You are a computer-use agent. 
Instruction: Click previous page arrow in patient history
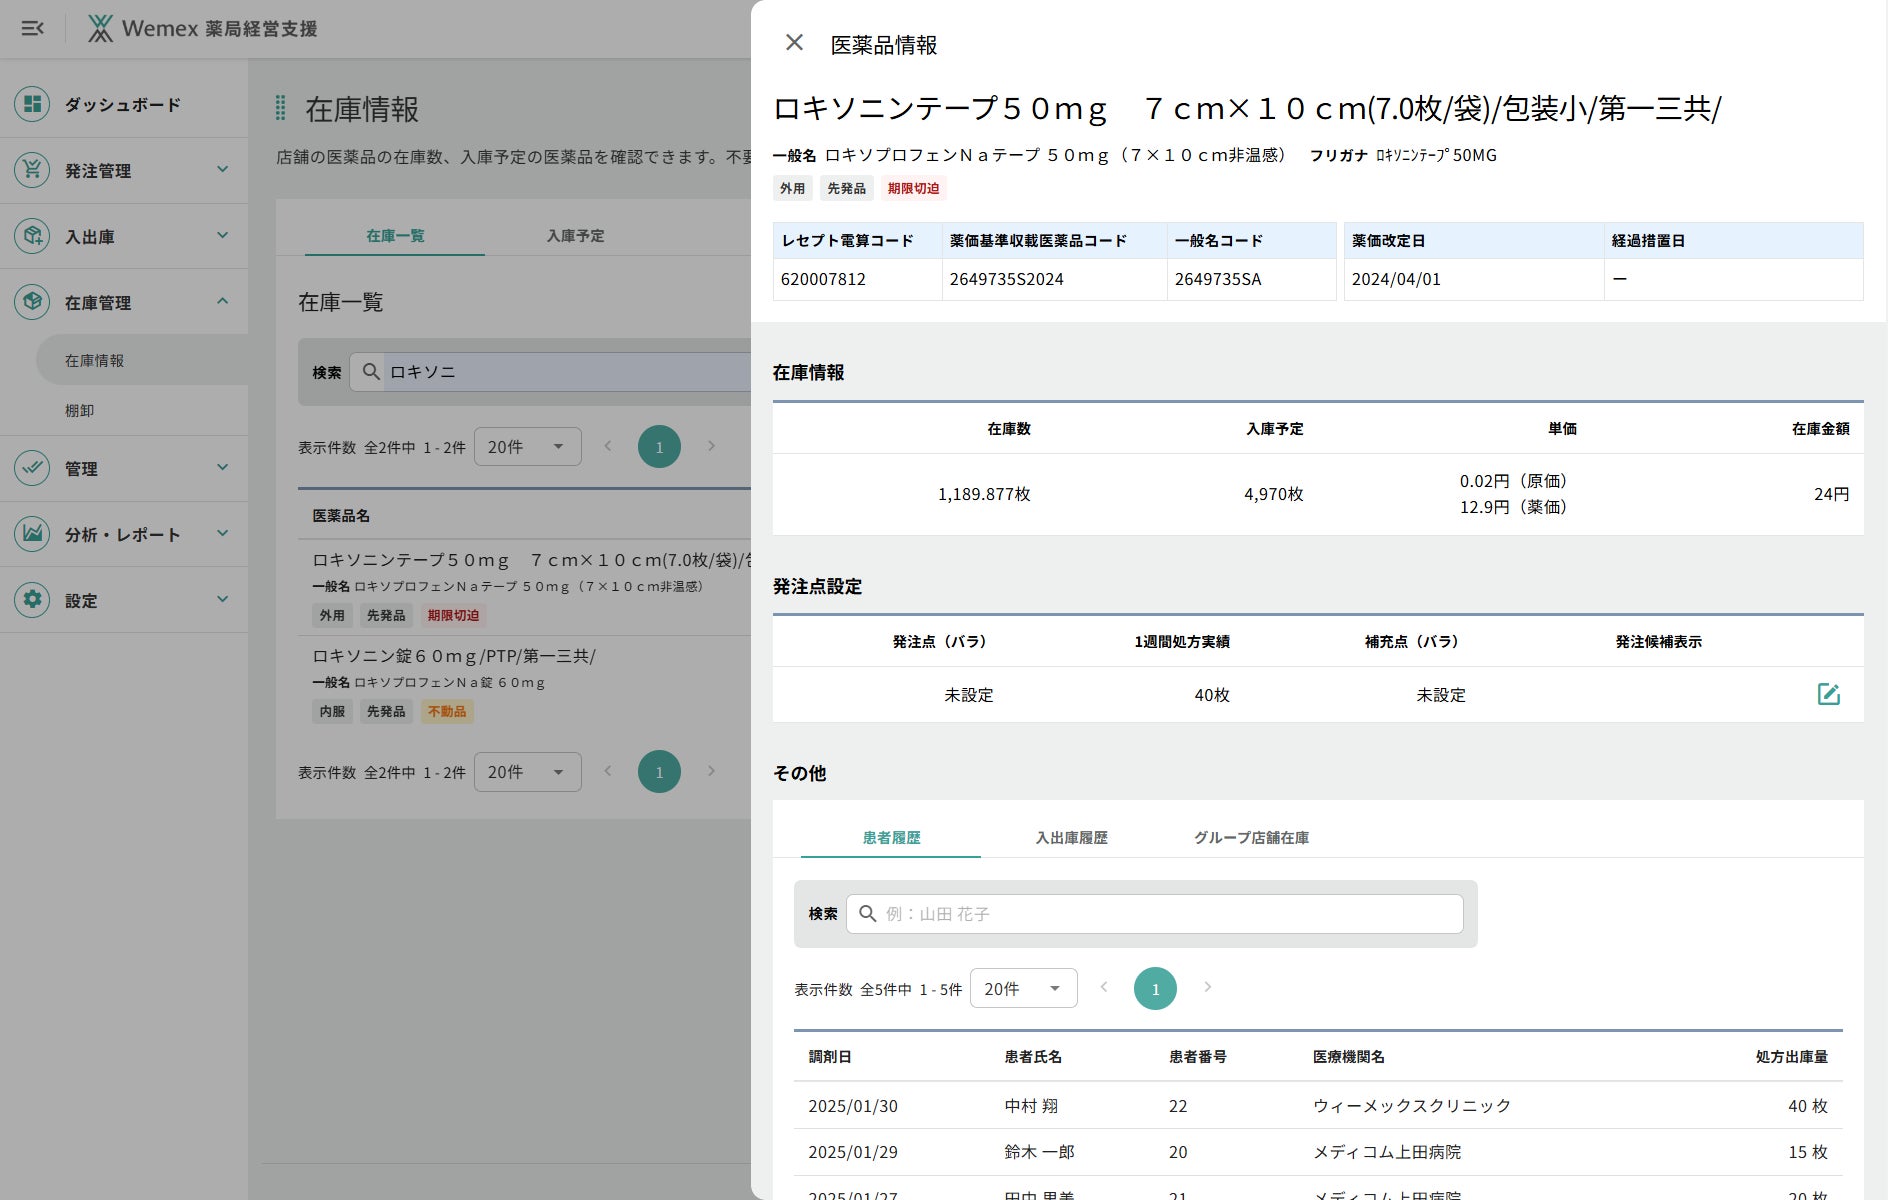point(1104,987)
